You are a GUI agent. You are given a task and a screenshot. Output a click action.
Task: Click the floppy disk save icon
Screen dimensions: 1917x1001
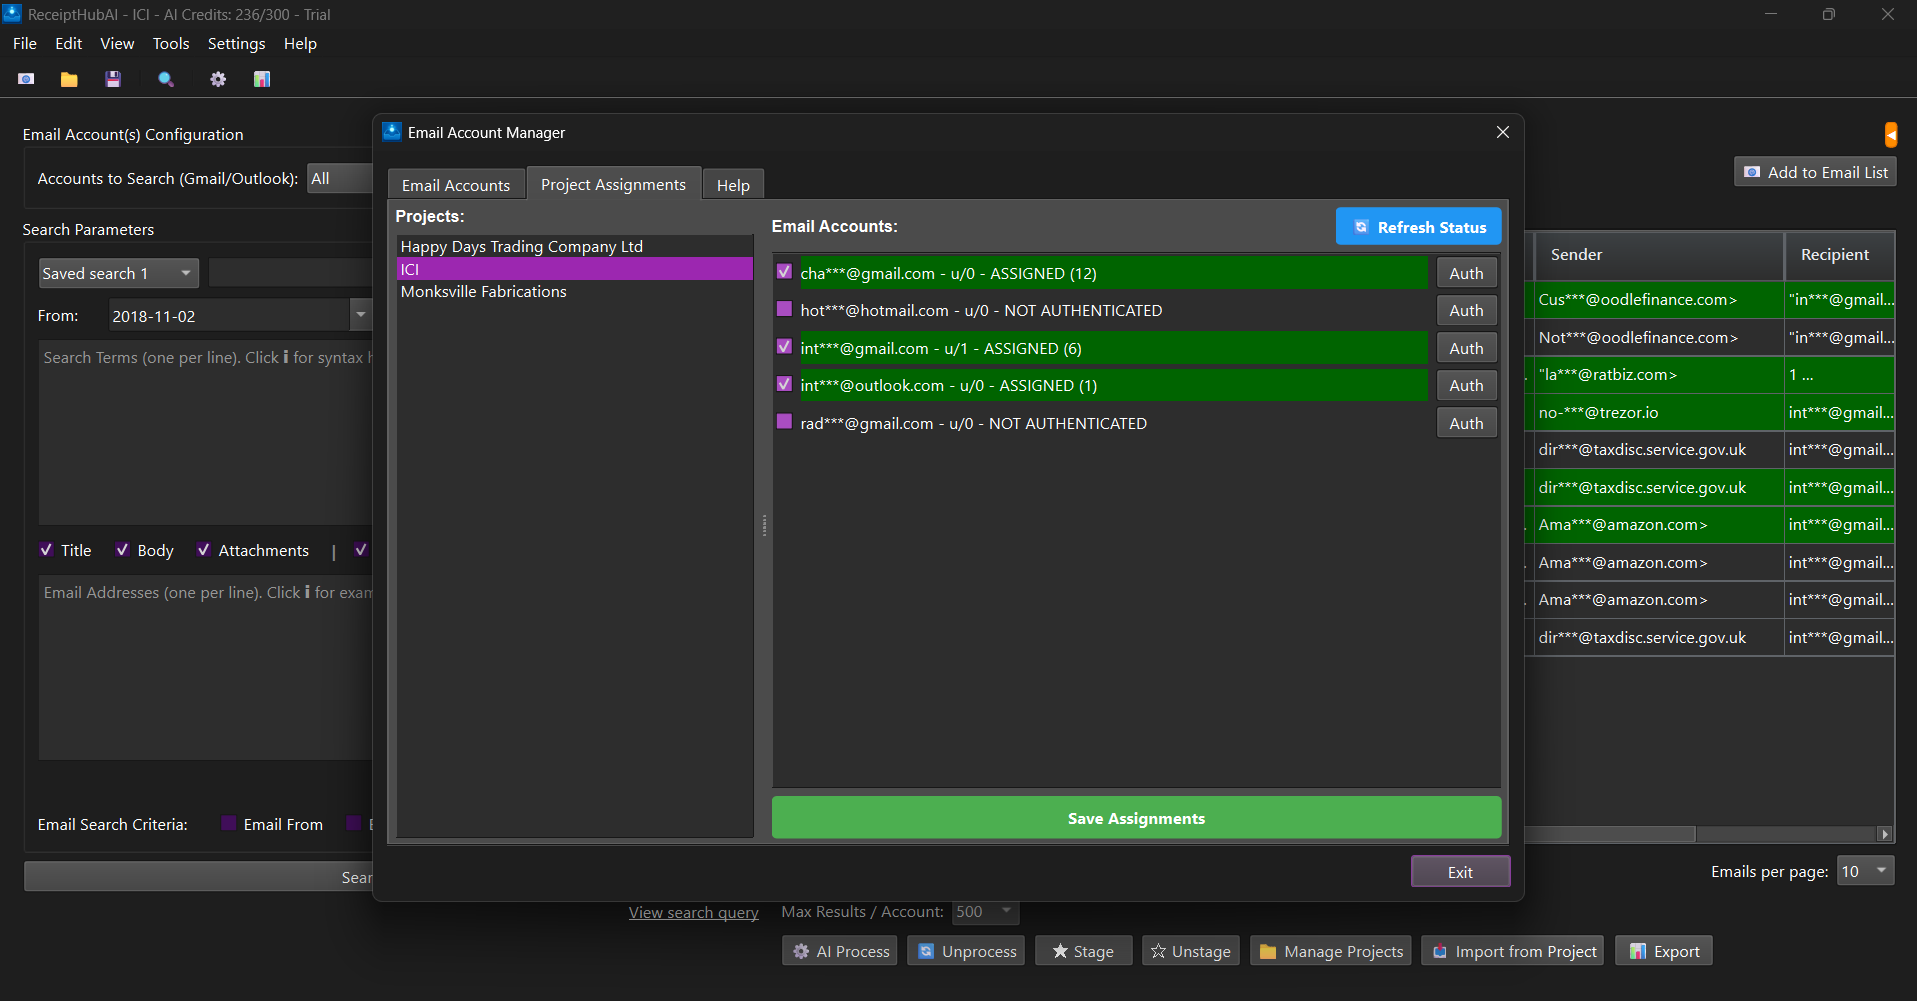[113, 79]
